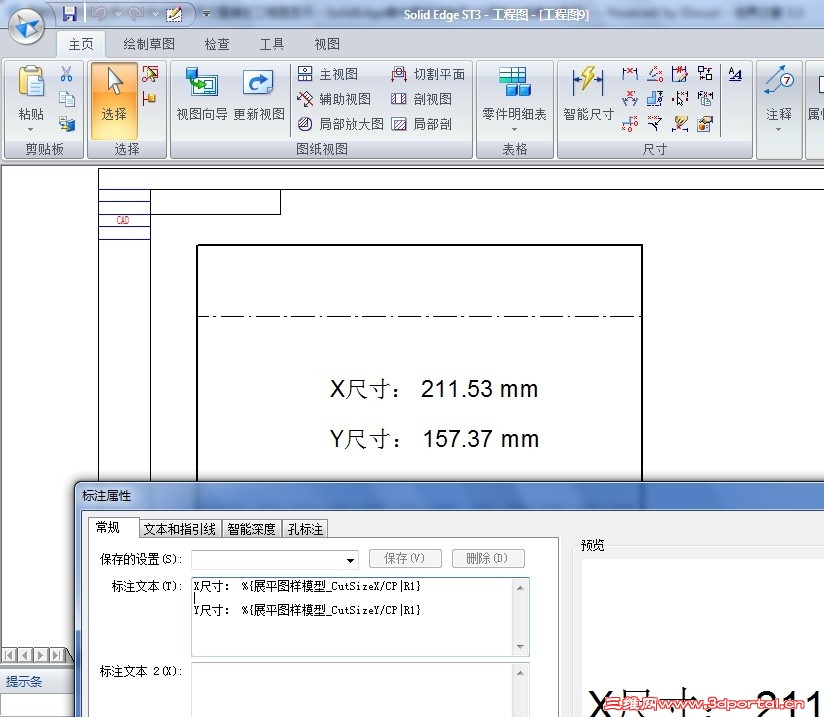Click the yellow flag icon in Select group
Screen dimensions: 824x717
point(149,98)
